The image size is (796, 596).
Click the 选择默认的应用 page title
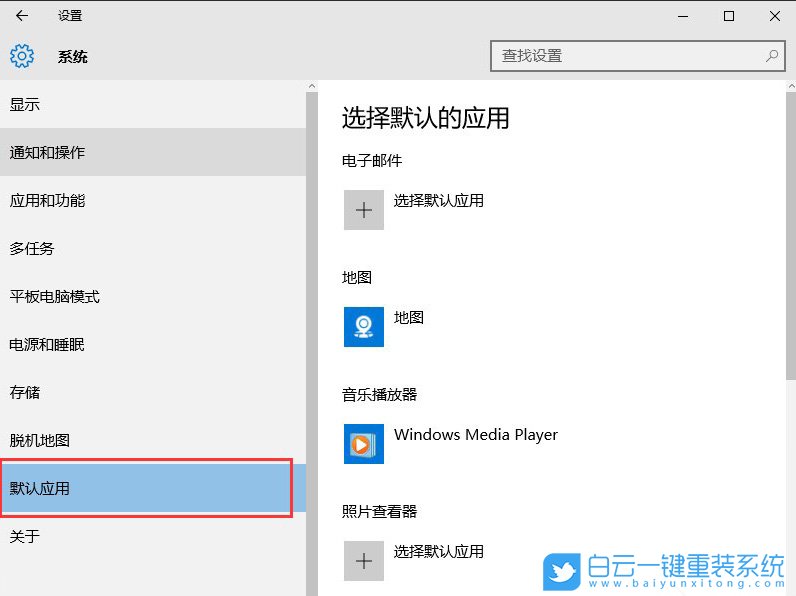[x=425, y=118]
